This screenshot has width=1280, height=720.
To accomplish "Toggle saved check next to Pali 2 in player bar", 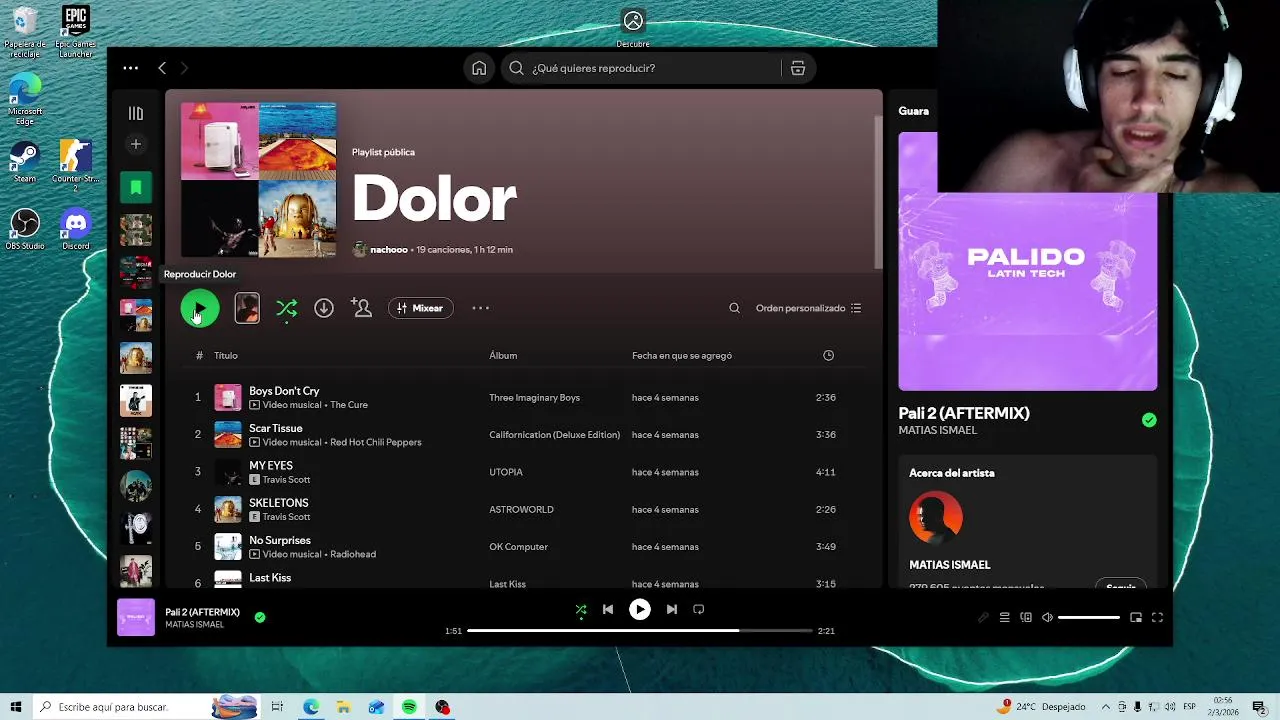I will pos(260,618).
